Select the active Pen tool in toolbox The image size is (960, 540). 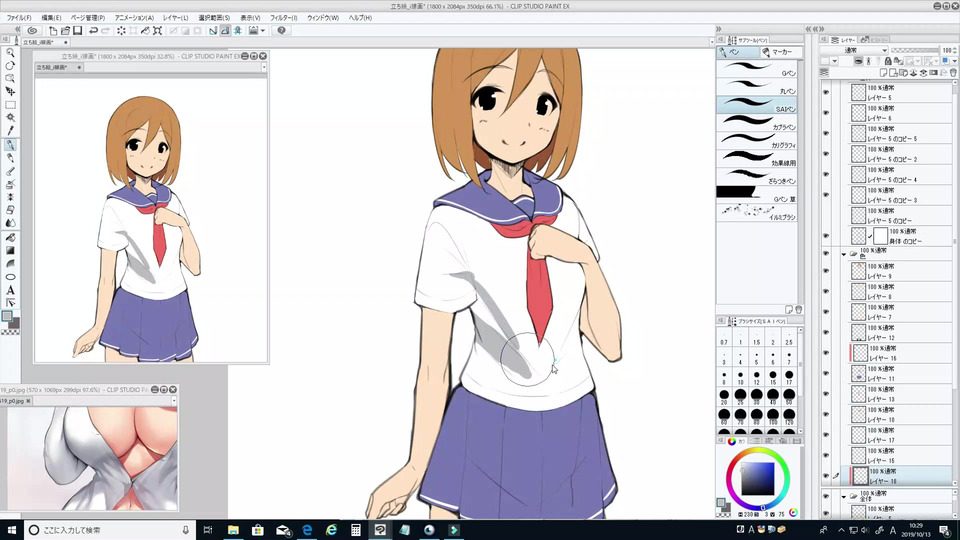pyautogui.click(x=10, y=145)
